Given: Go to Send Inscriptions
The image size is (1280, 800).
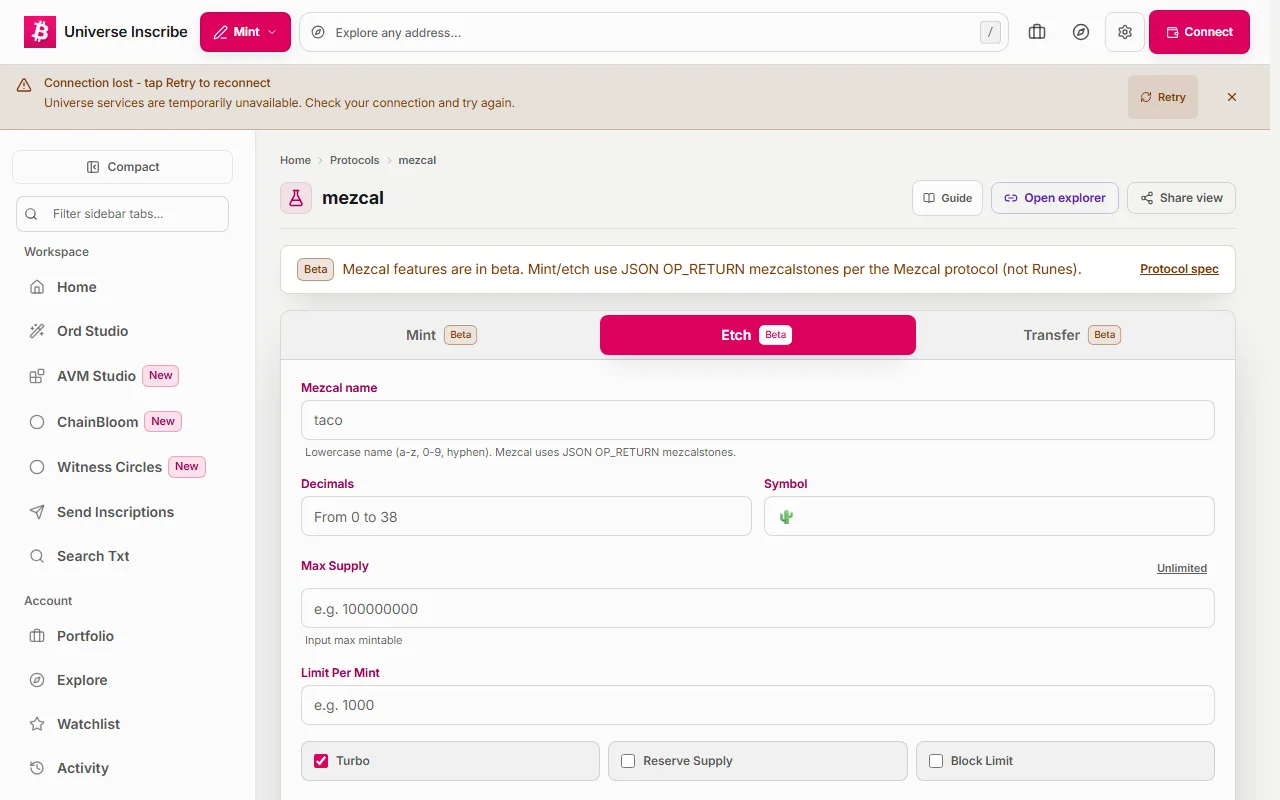Looking at the screenshot, I should tap(122, 512).
